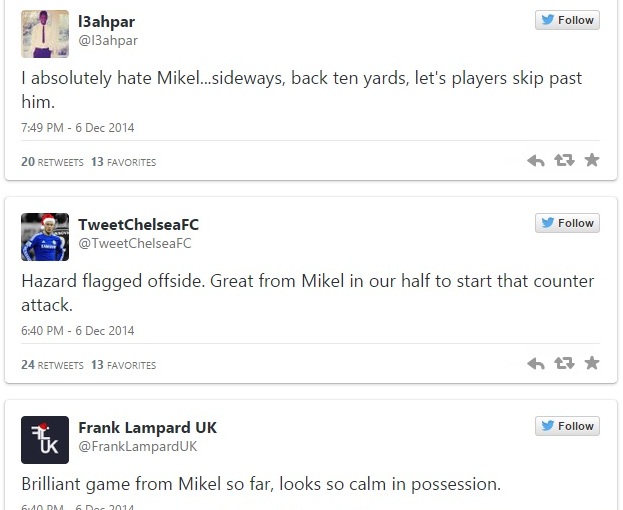
Task: Open l3ahpar's profile picture
Action: (x=45, y=34)
